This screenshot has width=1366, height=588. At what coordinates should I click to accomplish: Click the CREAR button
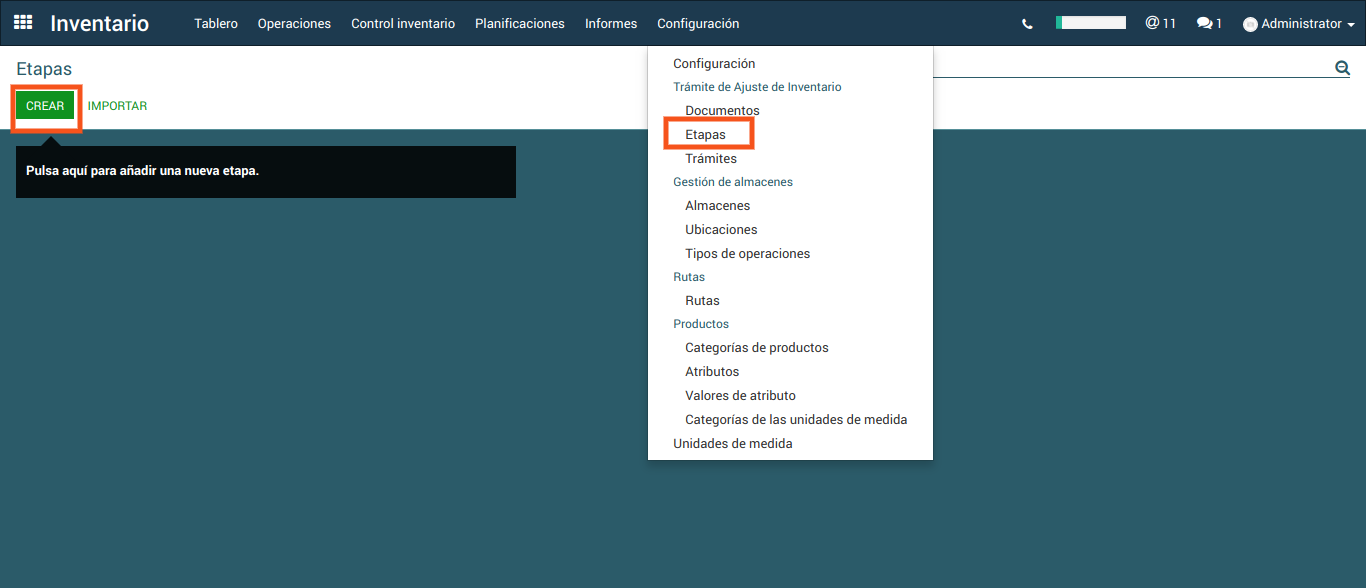[45, 106]
